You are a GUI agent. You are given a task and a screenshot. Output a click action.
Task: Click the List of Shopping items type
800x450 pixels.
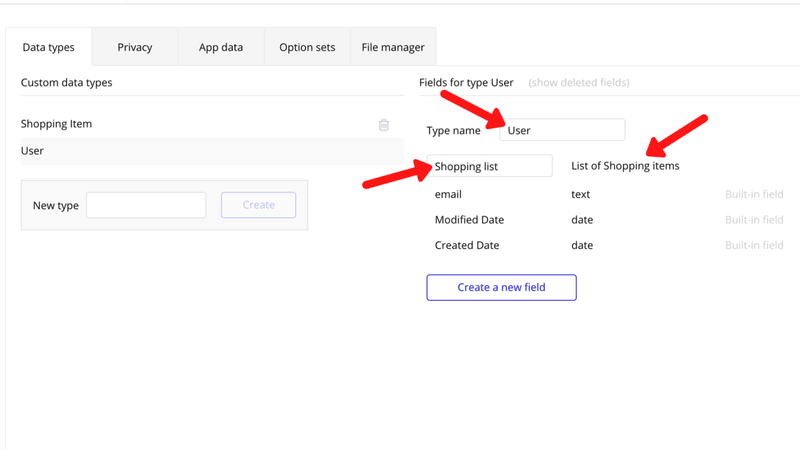pos(625,166)
